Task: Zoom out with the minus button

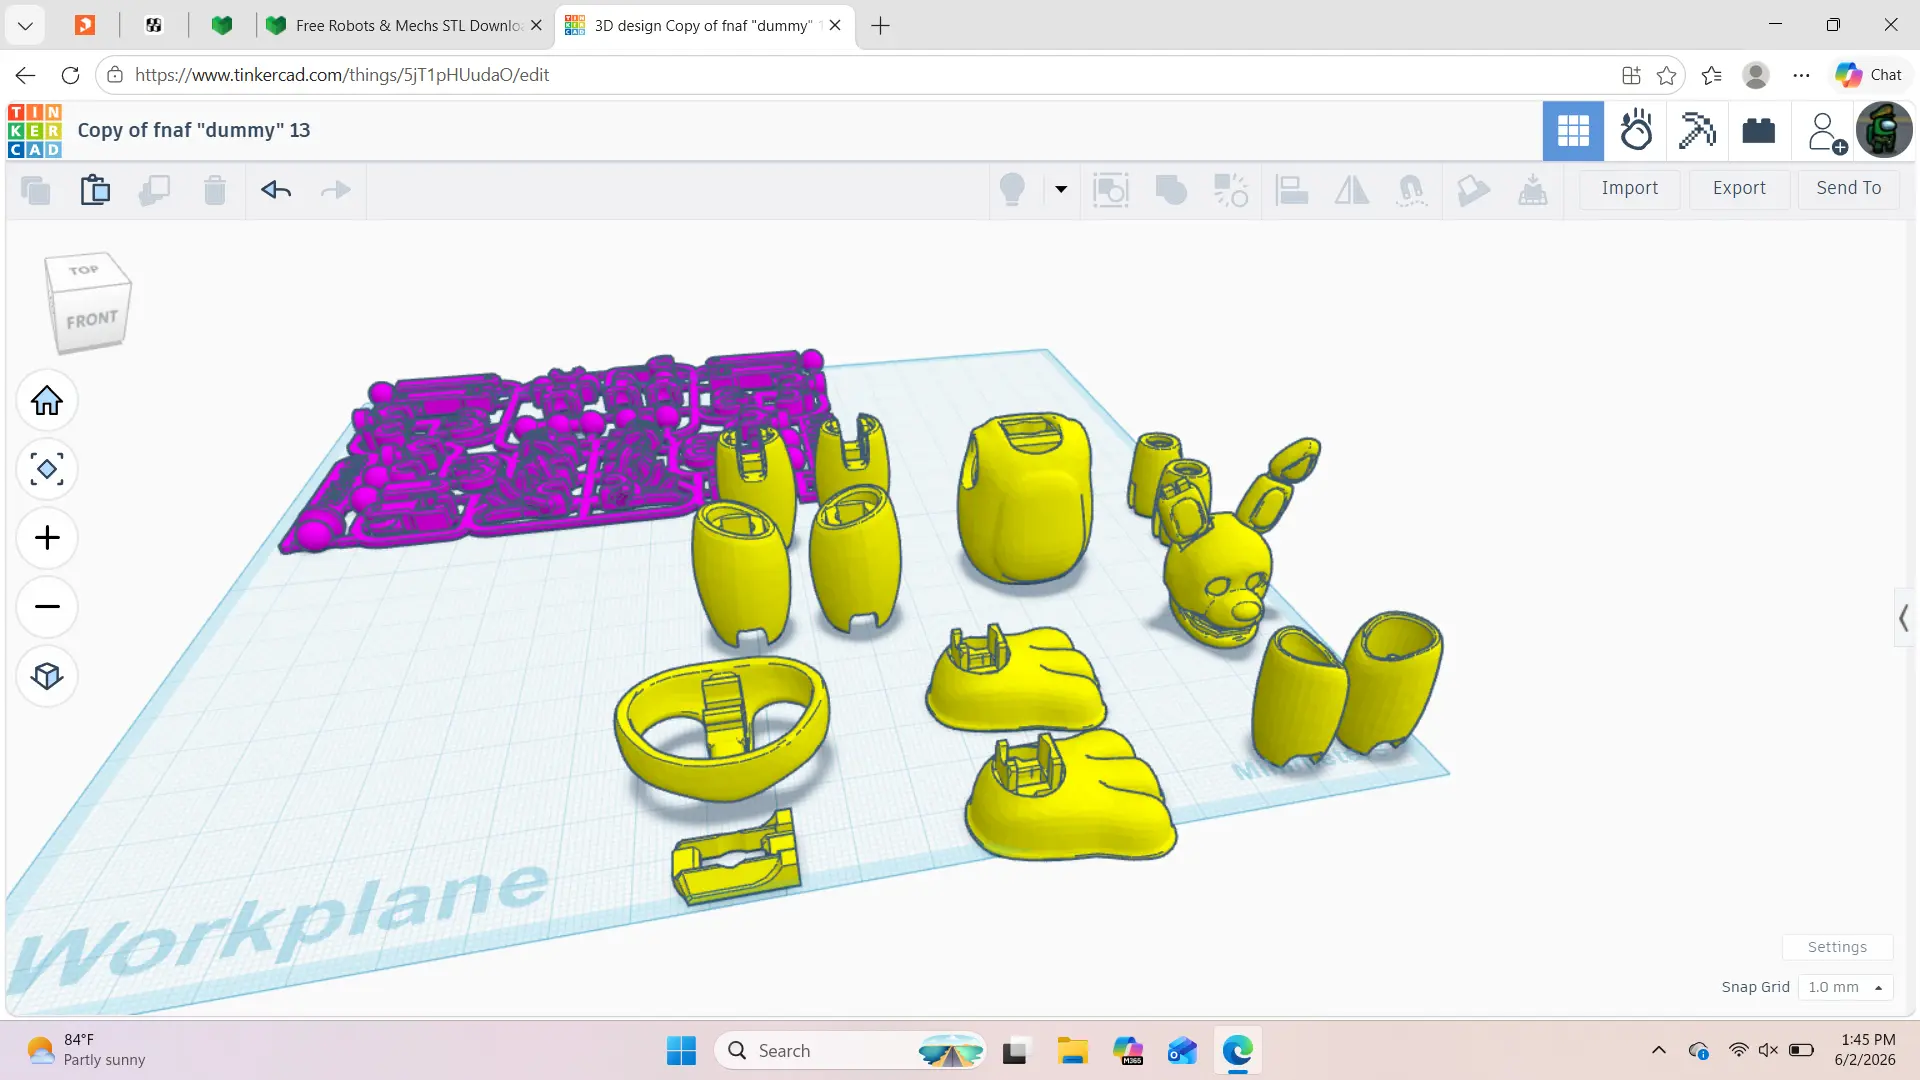Action: (47, 607)
